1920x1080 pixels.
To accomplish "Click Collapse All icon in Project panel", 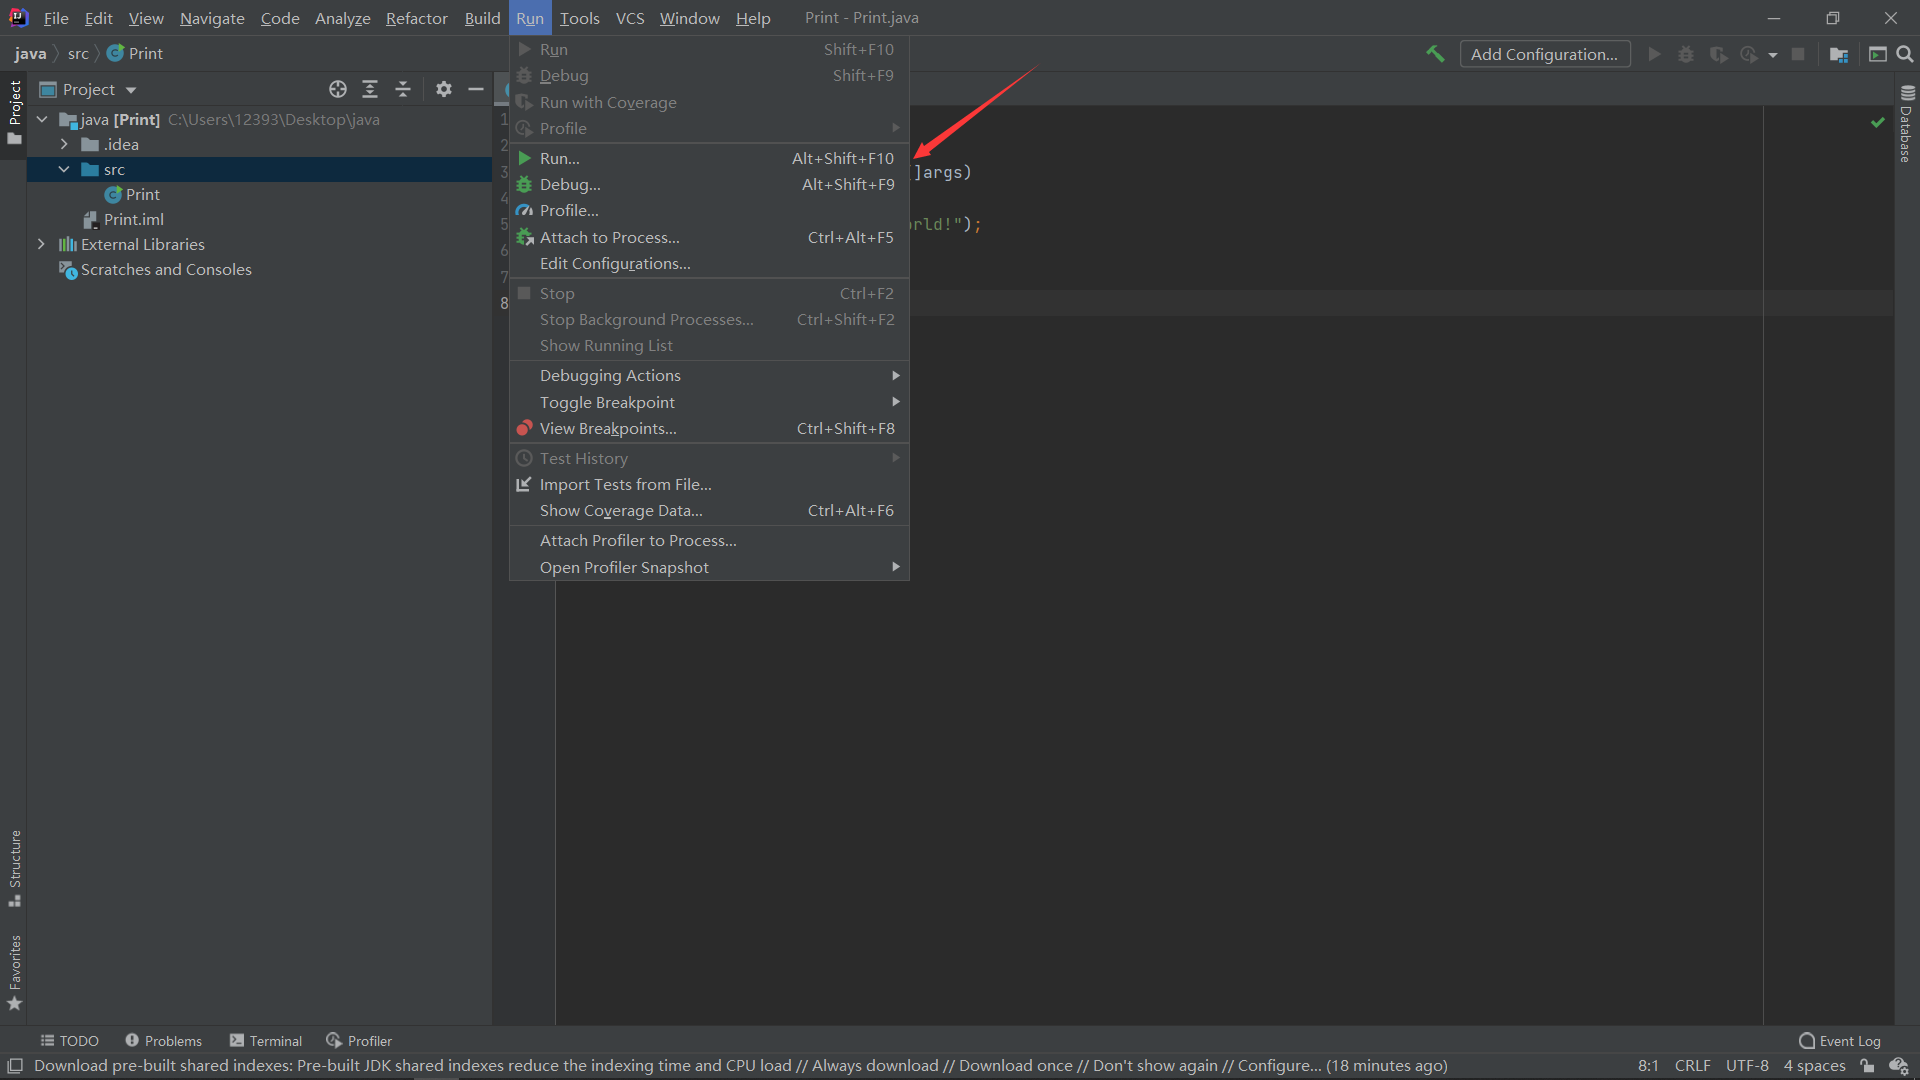I will click(403, 89).
